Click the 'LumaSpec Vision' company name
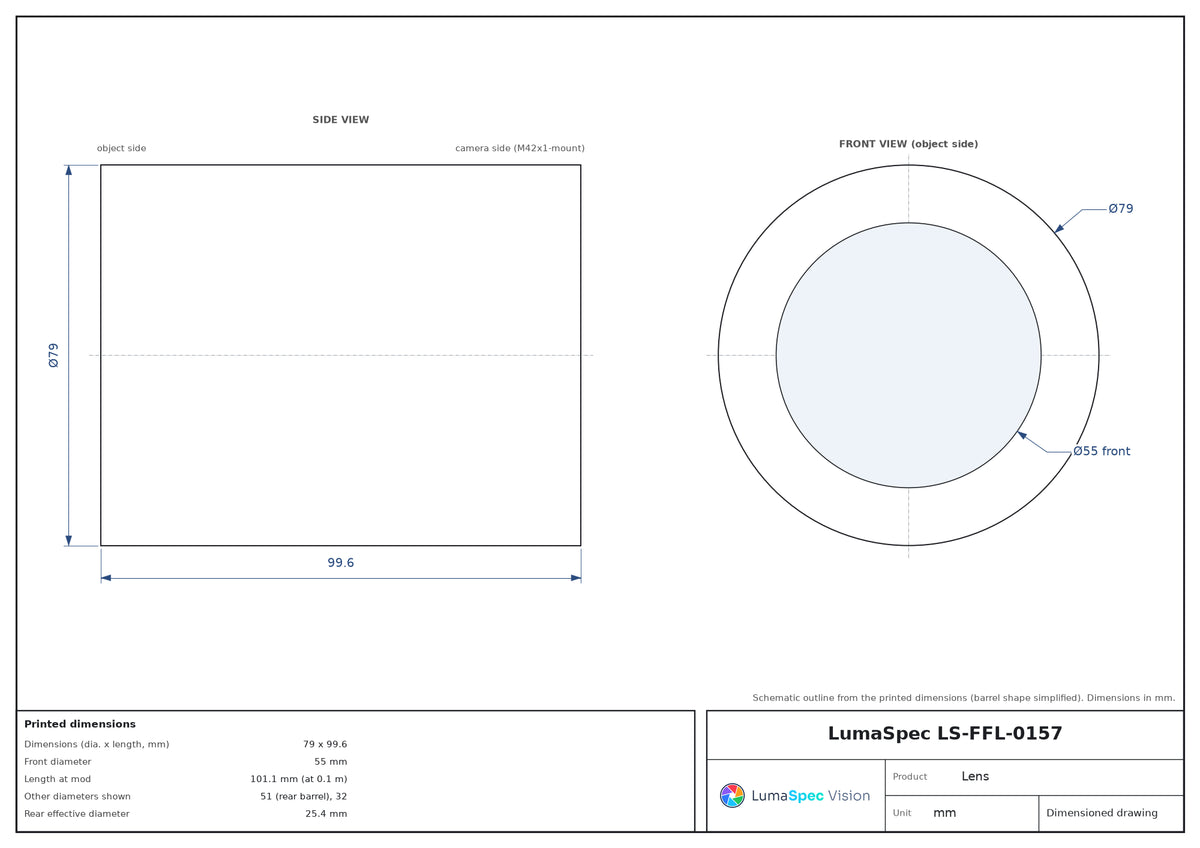 coord(810,796)
